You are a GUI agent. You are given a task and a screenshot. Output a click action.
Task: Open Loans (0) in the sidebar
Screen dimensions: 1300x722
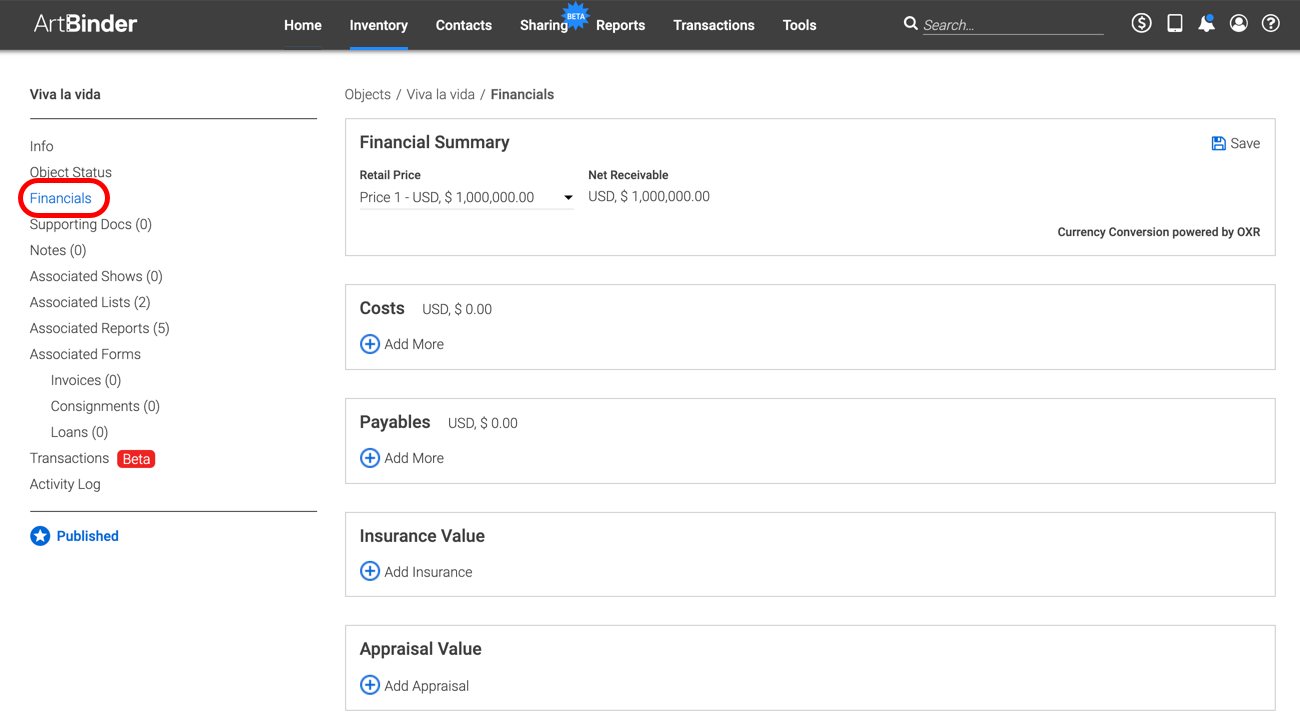point(79,432)
